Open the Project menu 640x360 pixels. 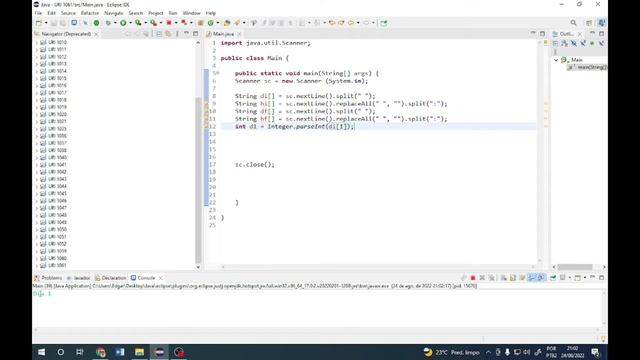156,13
